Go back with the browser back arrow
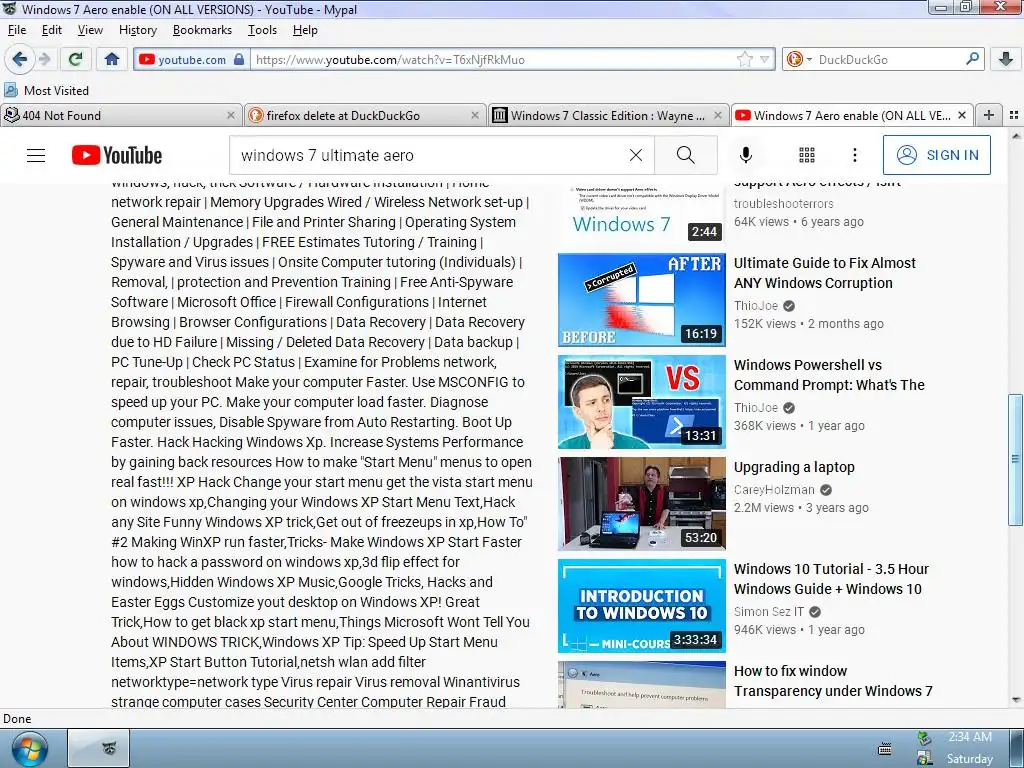The width and height of the screenshot is (1024, 768). tap(19, 59)
